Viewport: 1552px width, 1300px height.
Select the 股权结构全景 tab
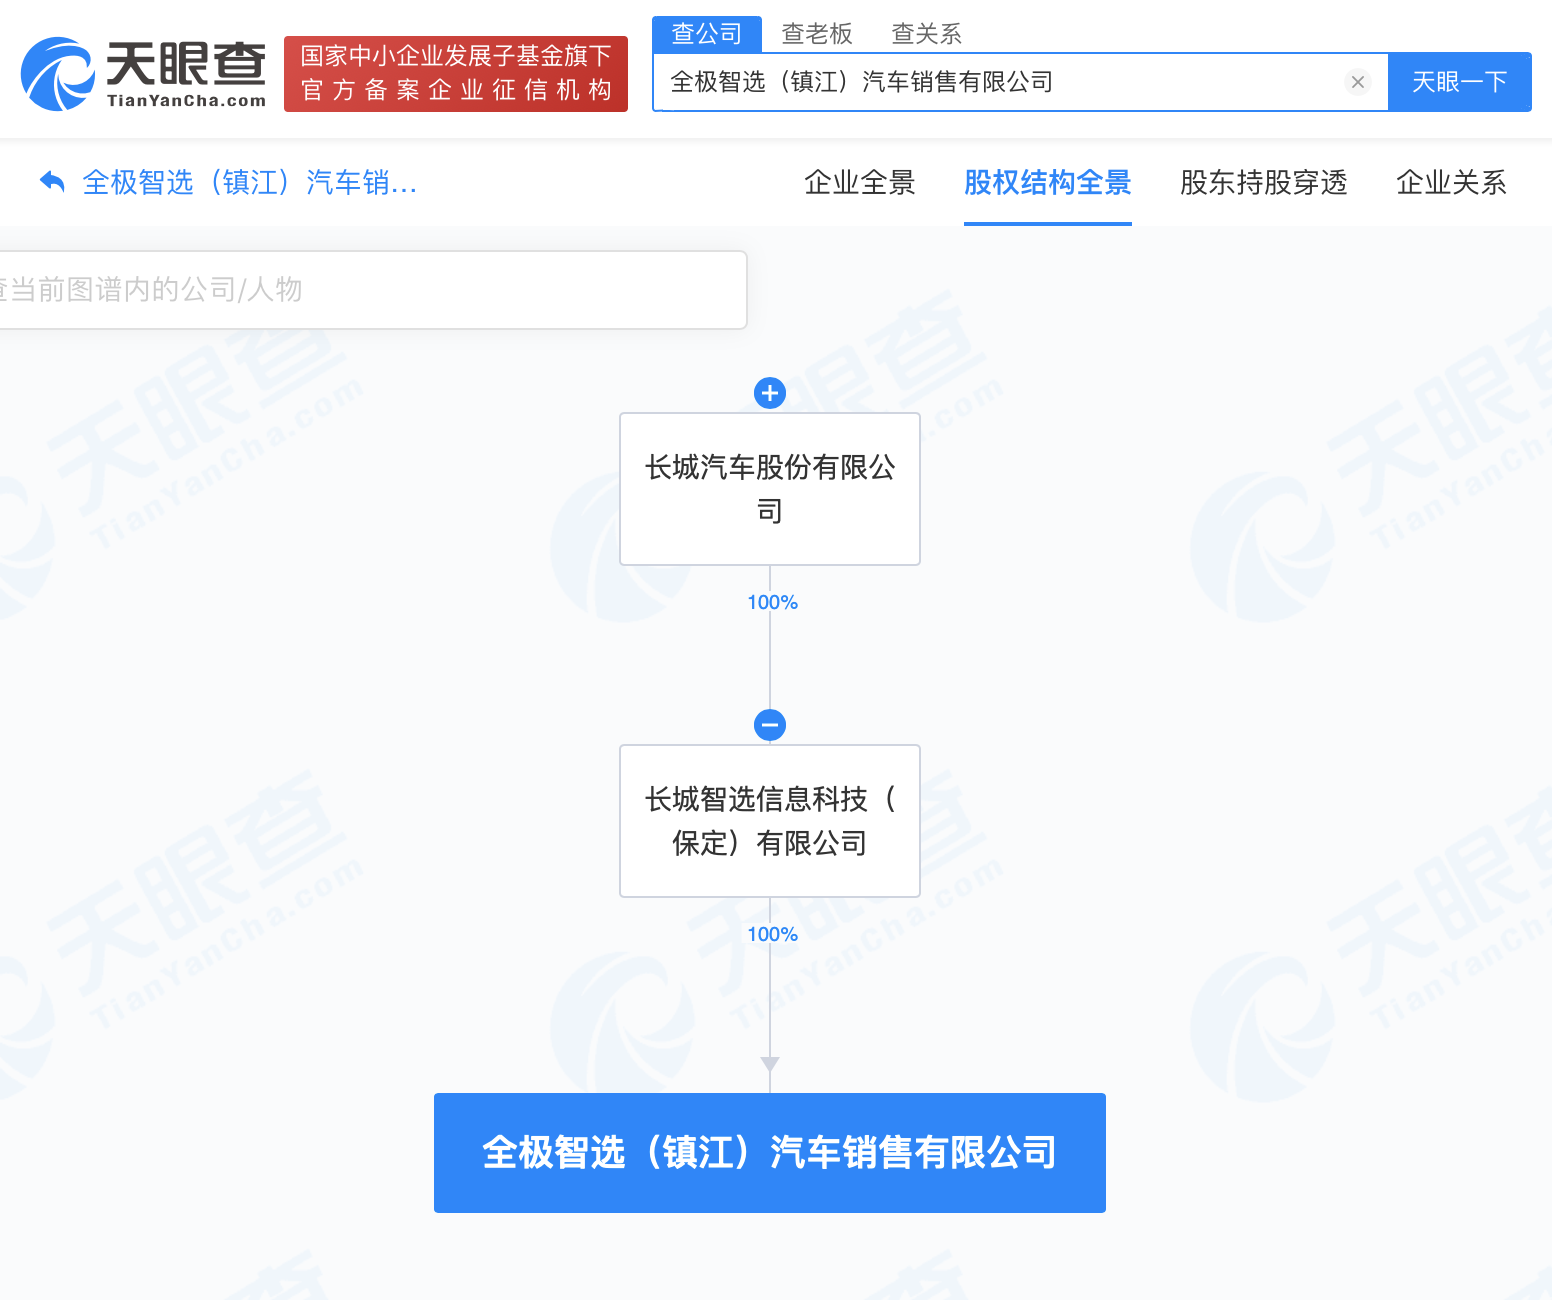click(1048, 182)
